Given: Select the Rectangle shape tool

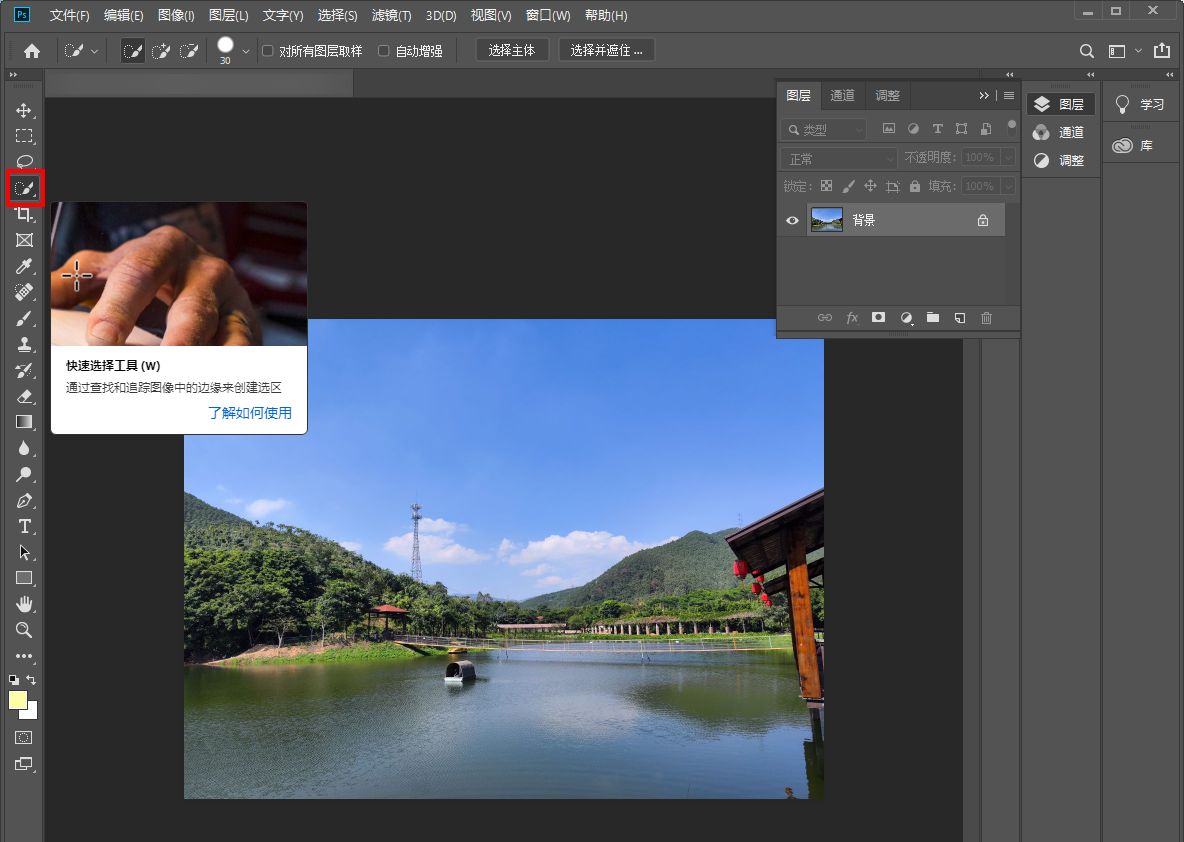Looking at the screenshot, I should (x=24, y=578).
